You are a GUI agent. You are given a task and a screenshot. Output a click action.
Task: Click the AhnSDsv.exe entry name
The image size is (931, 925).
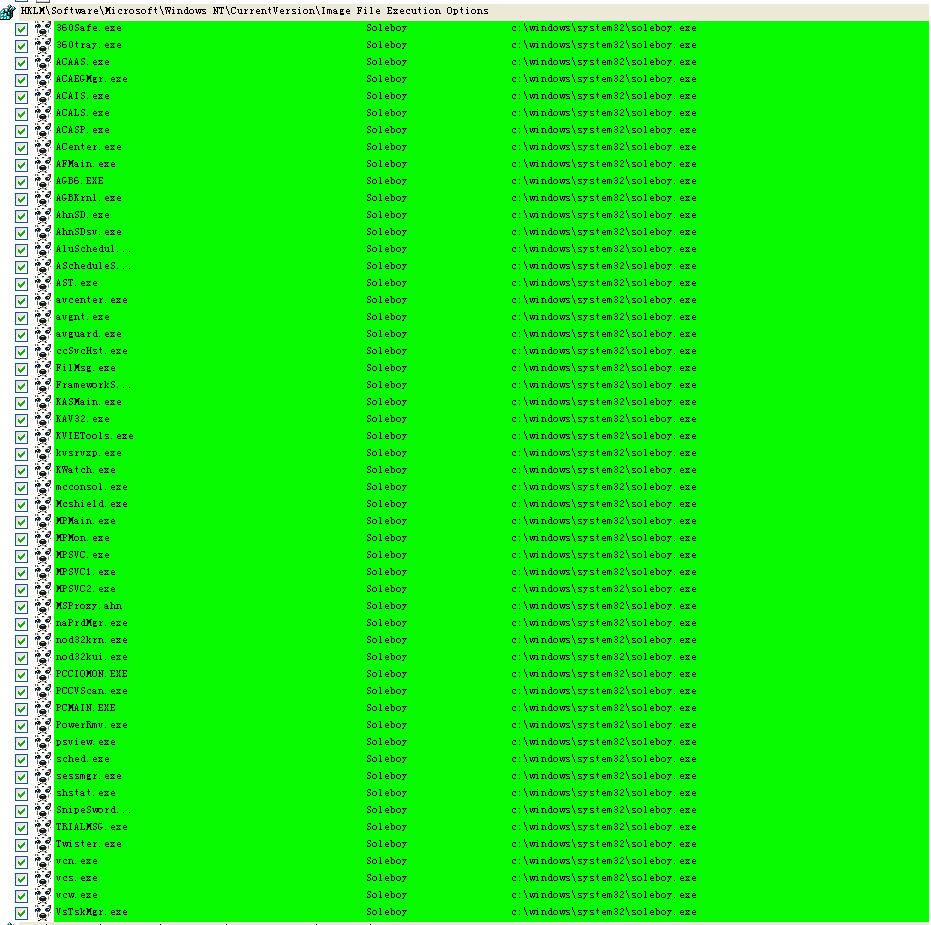[x=88, y=232]
